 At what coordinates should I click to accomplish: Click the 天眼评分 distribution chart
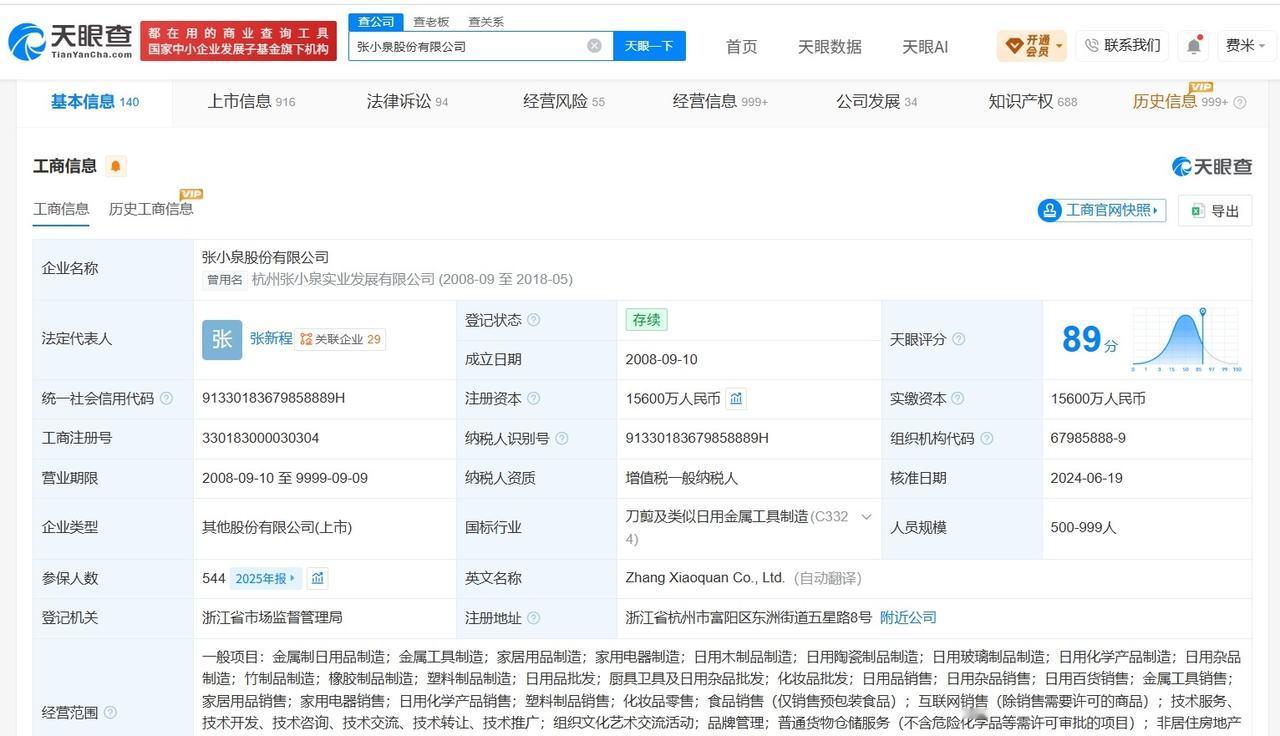[x=1186, y=340]
